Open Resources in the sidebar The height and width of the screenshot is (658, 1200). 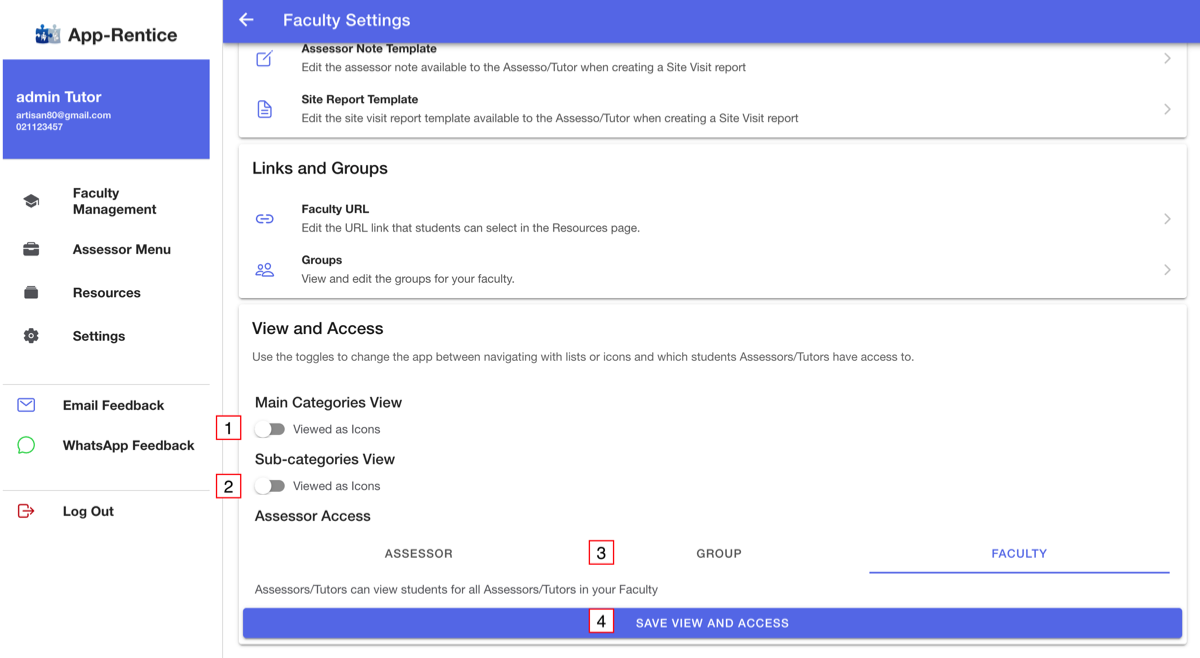pos(106,293)
